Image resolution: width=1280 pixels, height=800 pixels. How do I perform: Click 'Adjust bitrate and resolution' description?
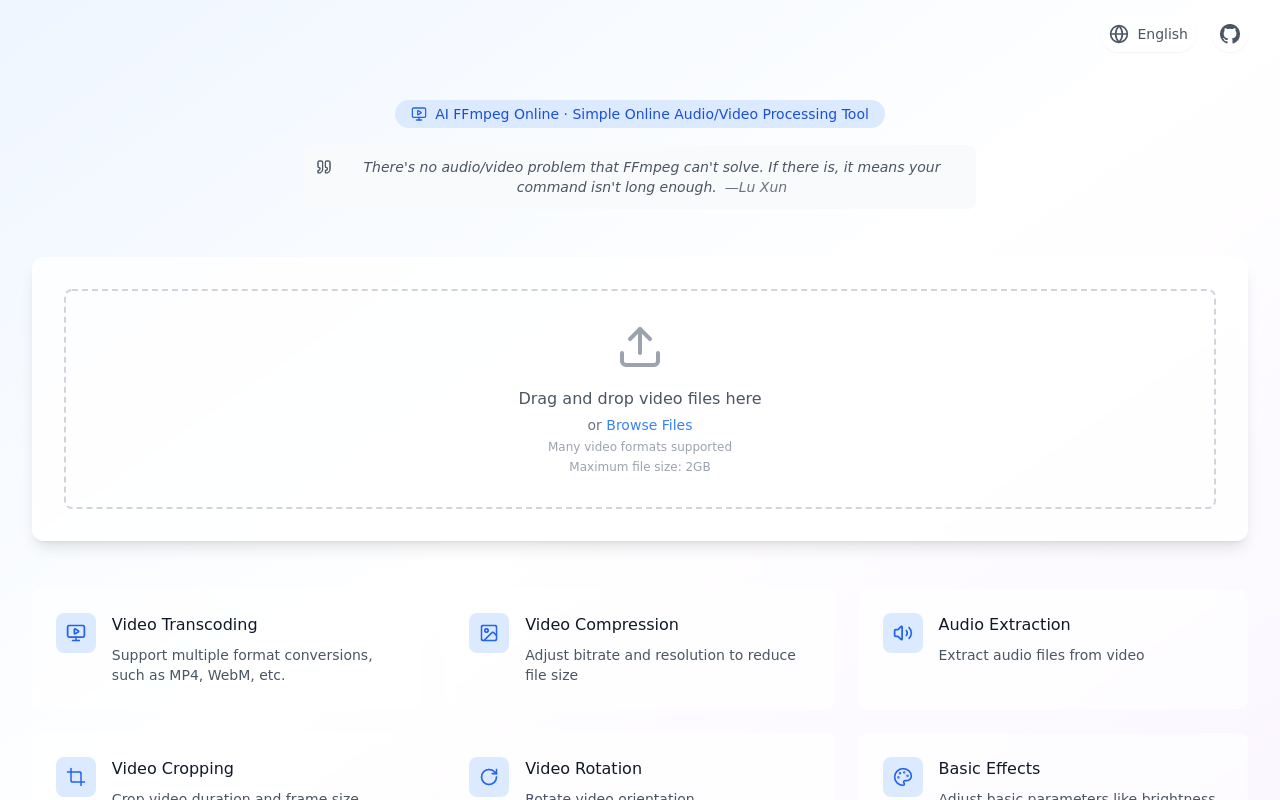660,665
